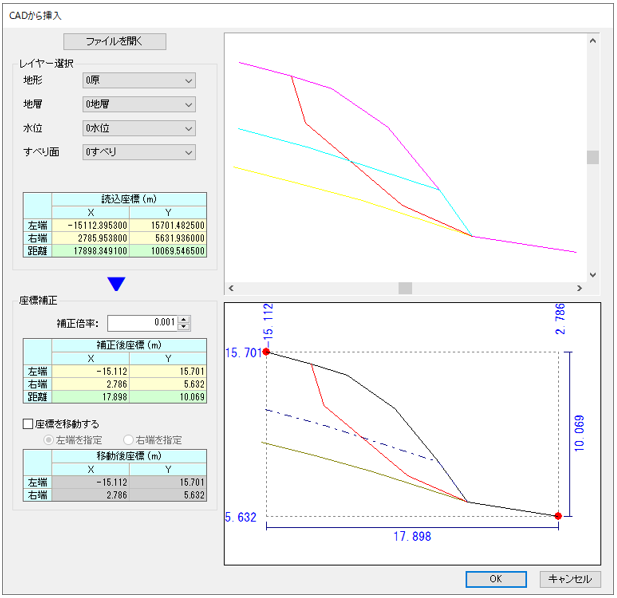Click the 右端 row header in 移動後座標 table
617x598 pixels.
coord(37,495)
